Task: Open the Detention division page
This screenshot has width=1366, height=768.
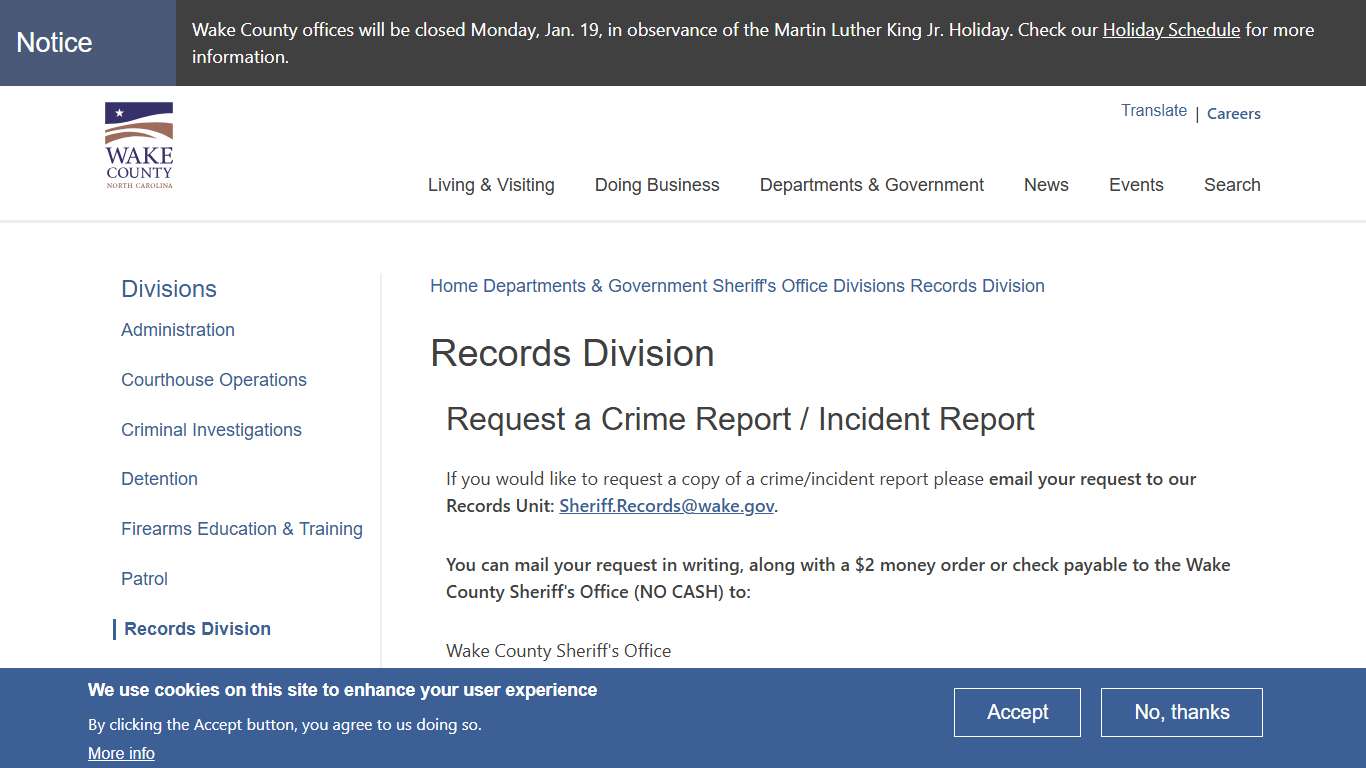Action: point(159,479)
